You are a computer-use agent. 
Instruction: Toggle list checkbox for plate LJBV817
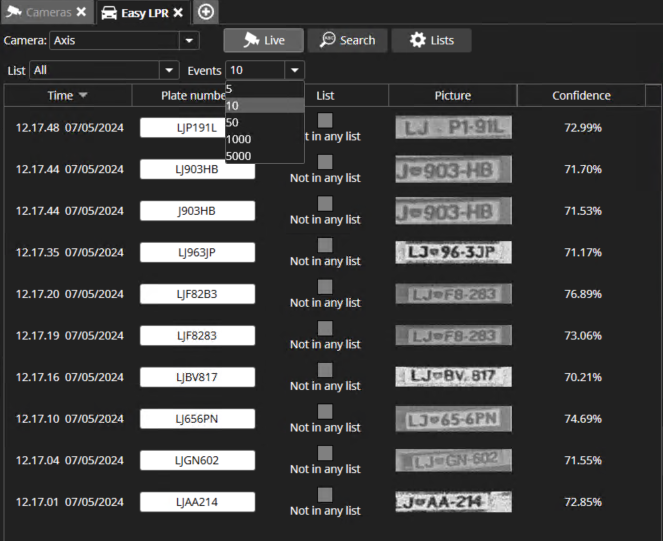[x=325, y=370]
